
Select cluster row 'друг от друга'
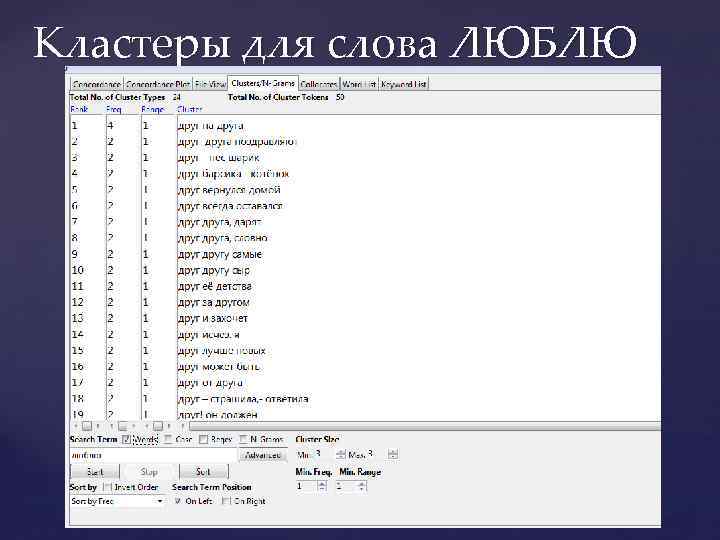(x=210, y=383)
